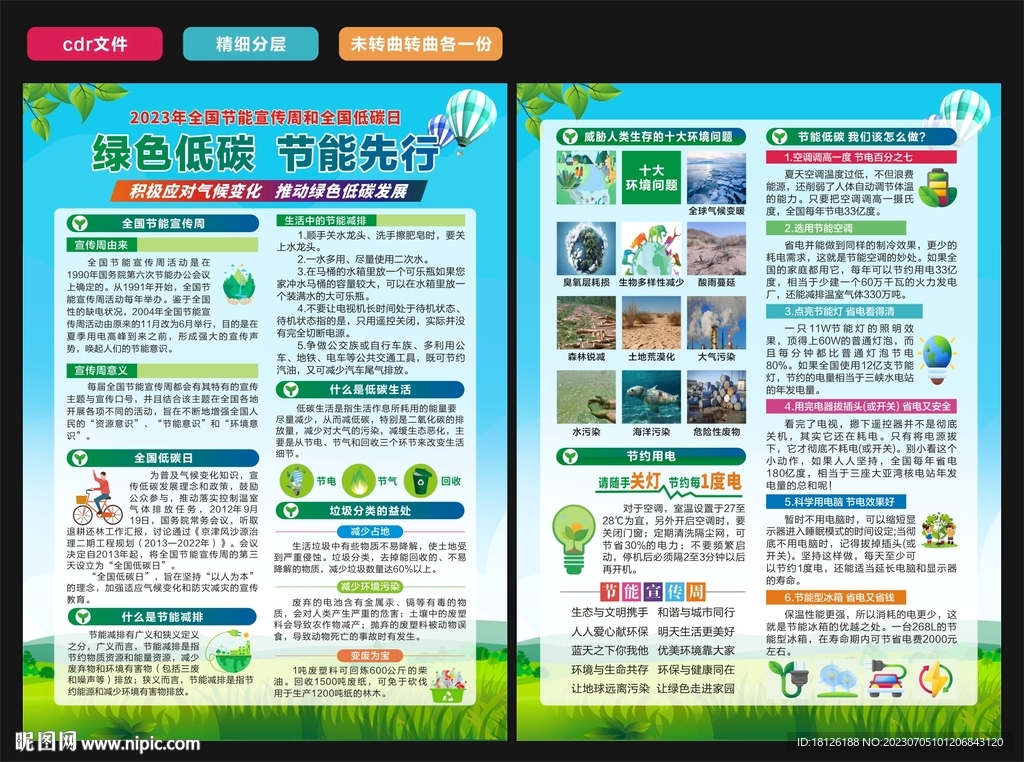This screenshot has height=762, width=1024.
Task: Click the '请随手关灯 节约每1度电' slogan
Action: (669, 483)
